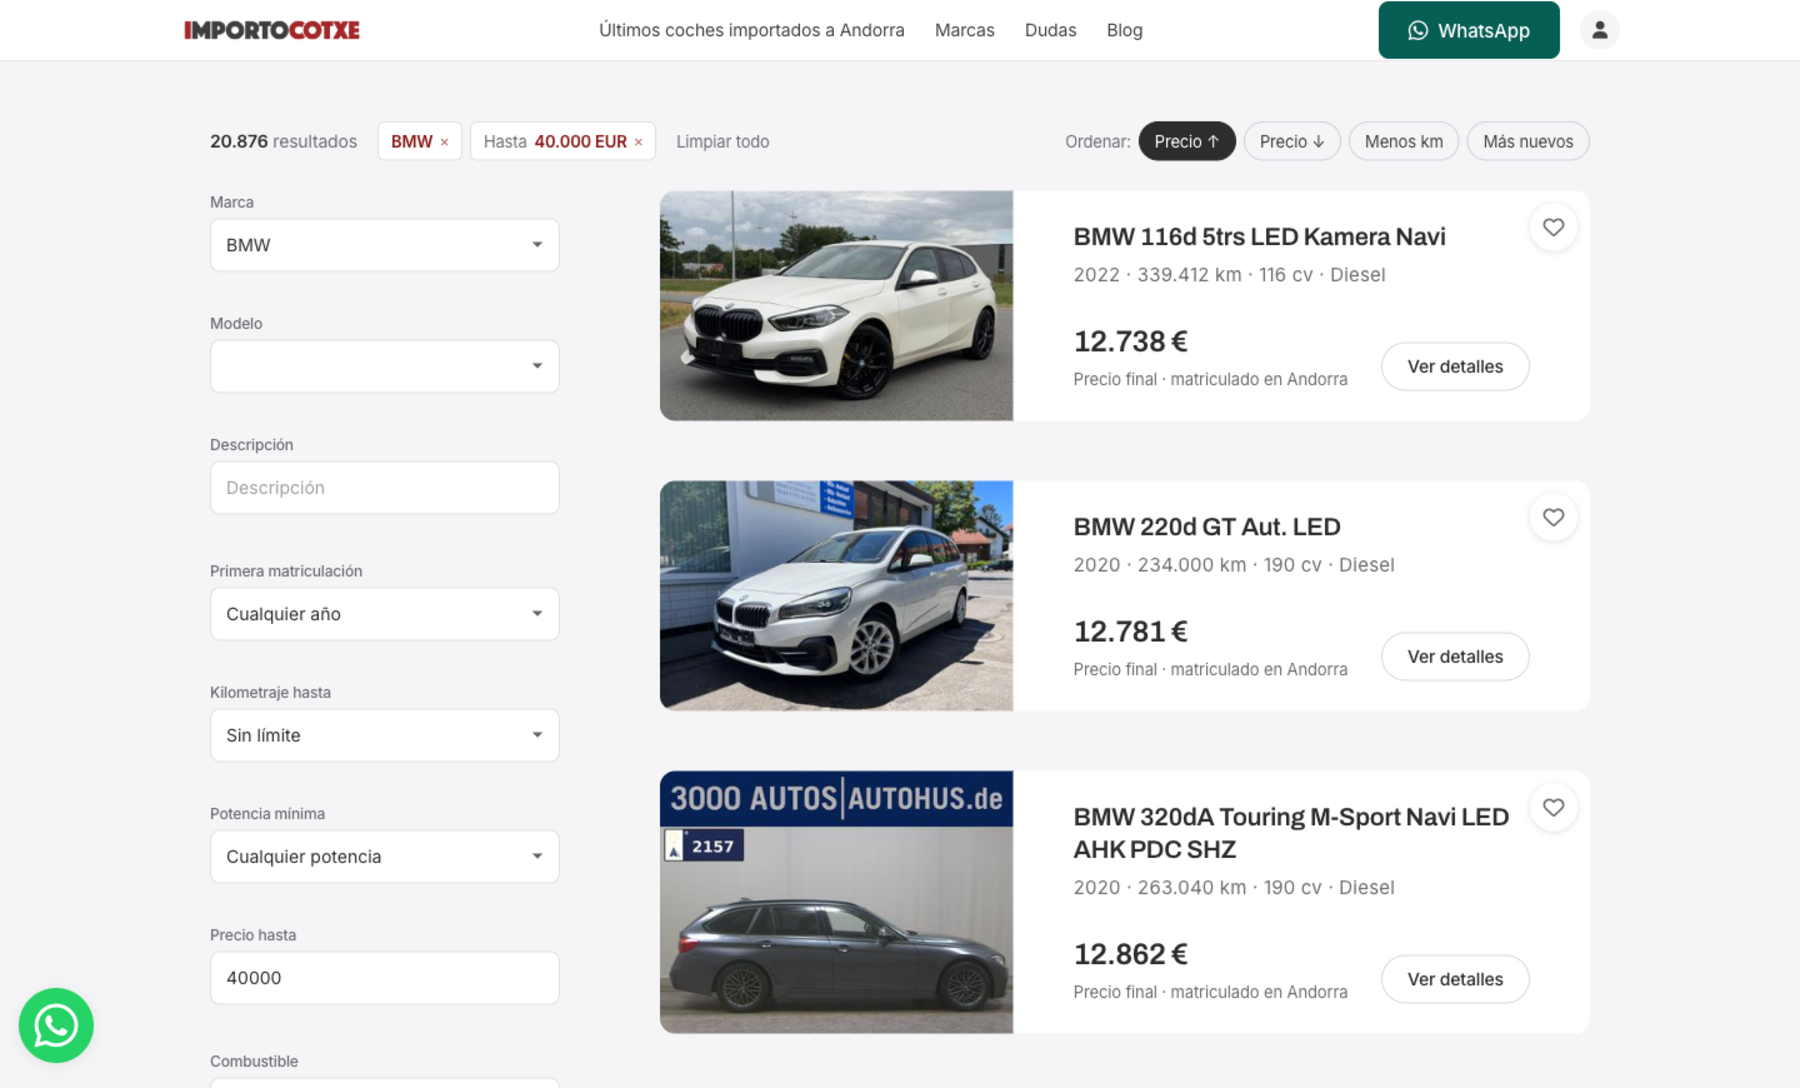This screenshot has width=1800, height=1088.
Task: Click the 12.862 € price
Action: click(x=1131, y=955)
